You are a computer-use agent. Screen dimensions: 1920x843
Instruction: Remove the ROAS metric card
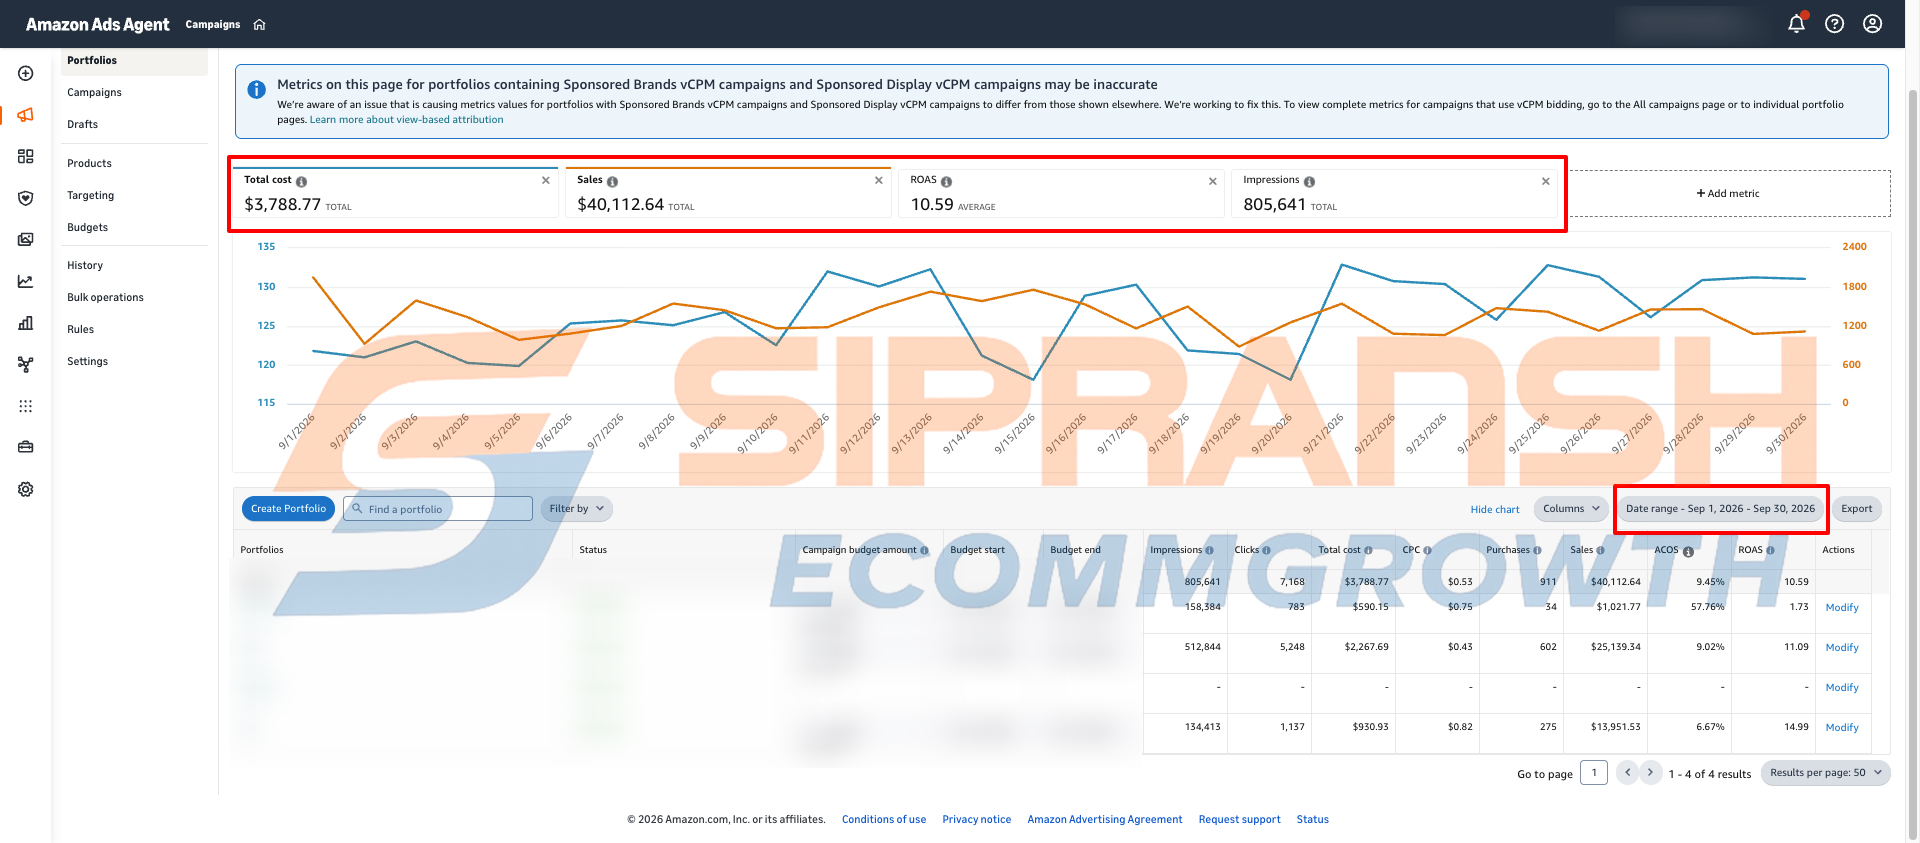(1213, 181)
